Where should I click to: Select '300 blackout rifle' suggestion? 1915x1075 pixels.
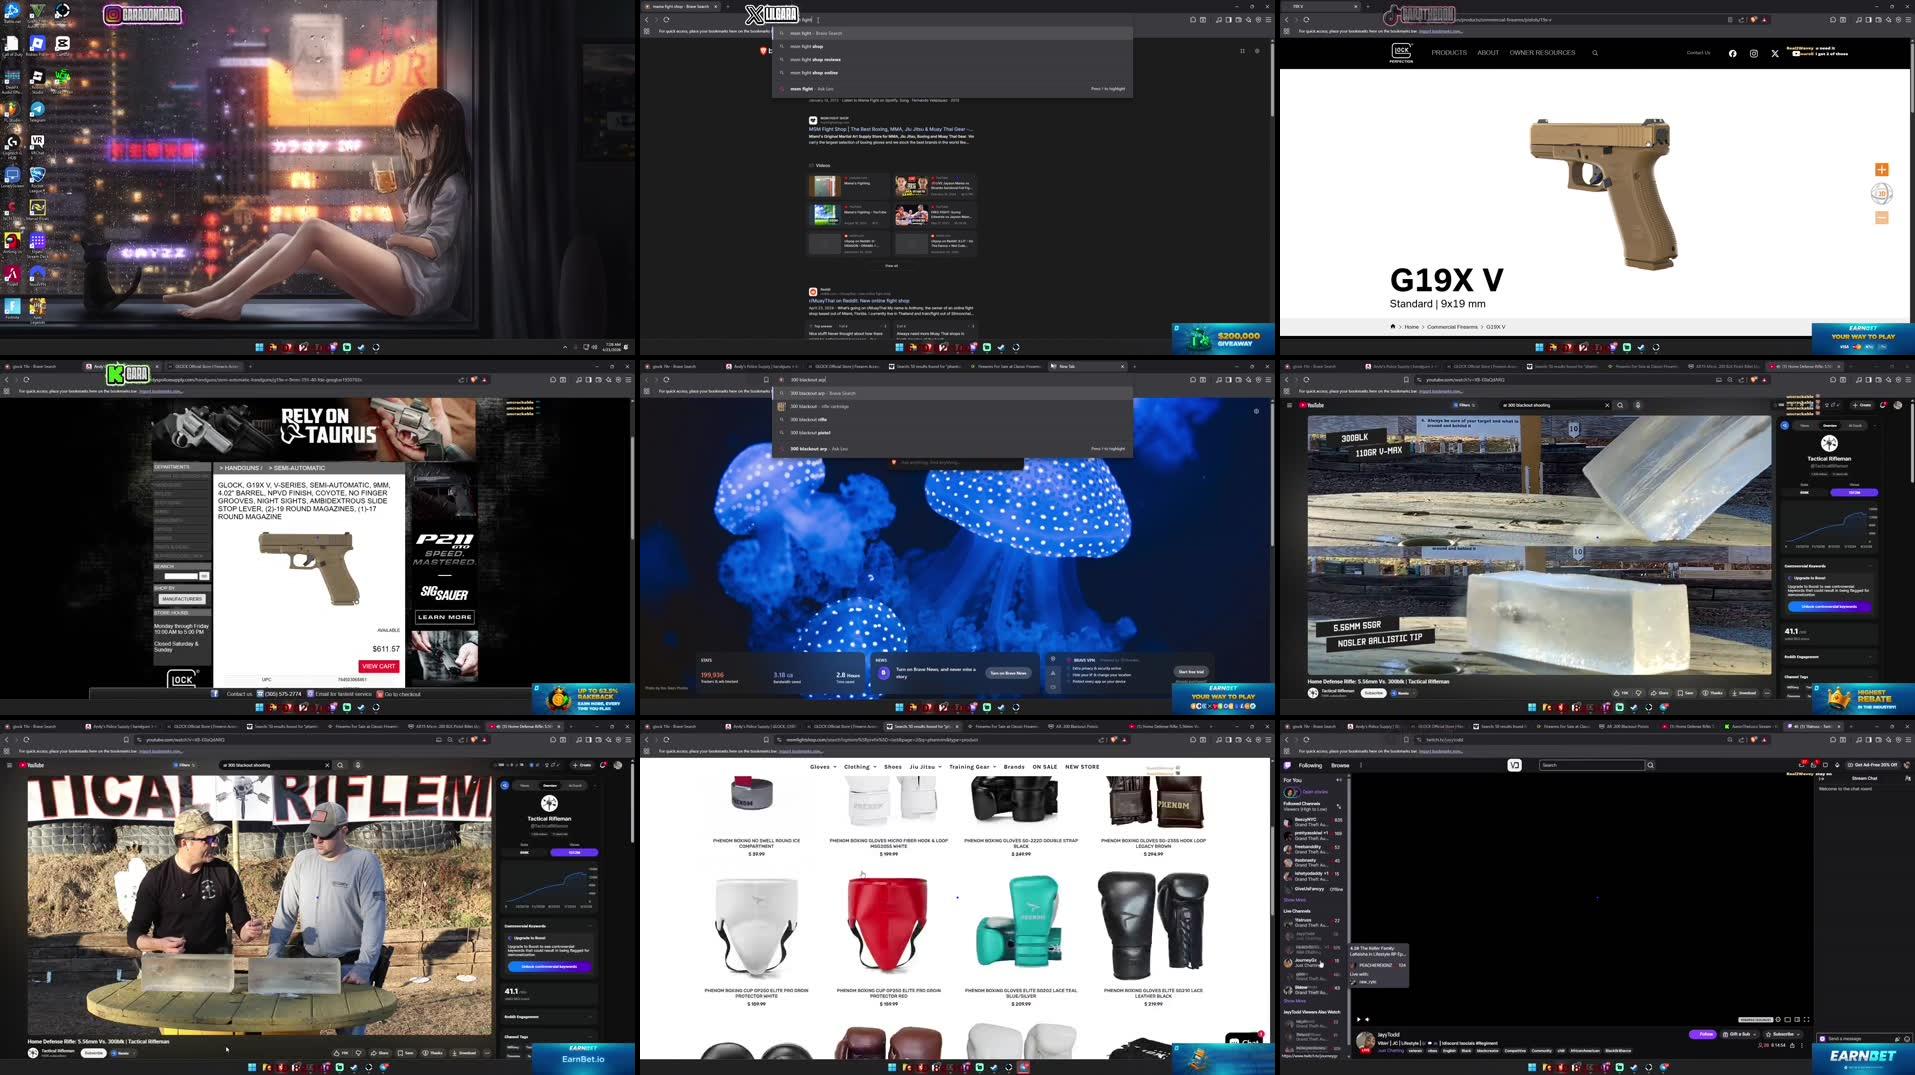950,420
